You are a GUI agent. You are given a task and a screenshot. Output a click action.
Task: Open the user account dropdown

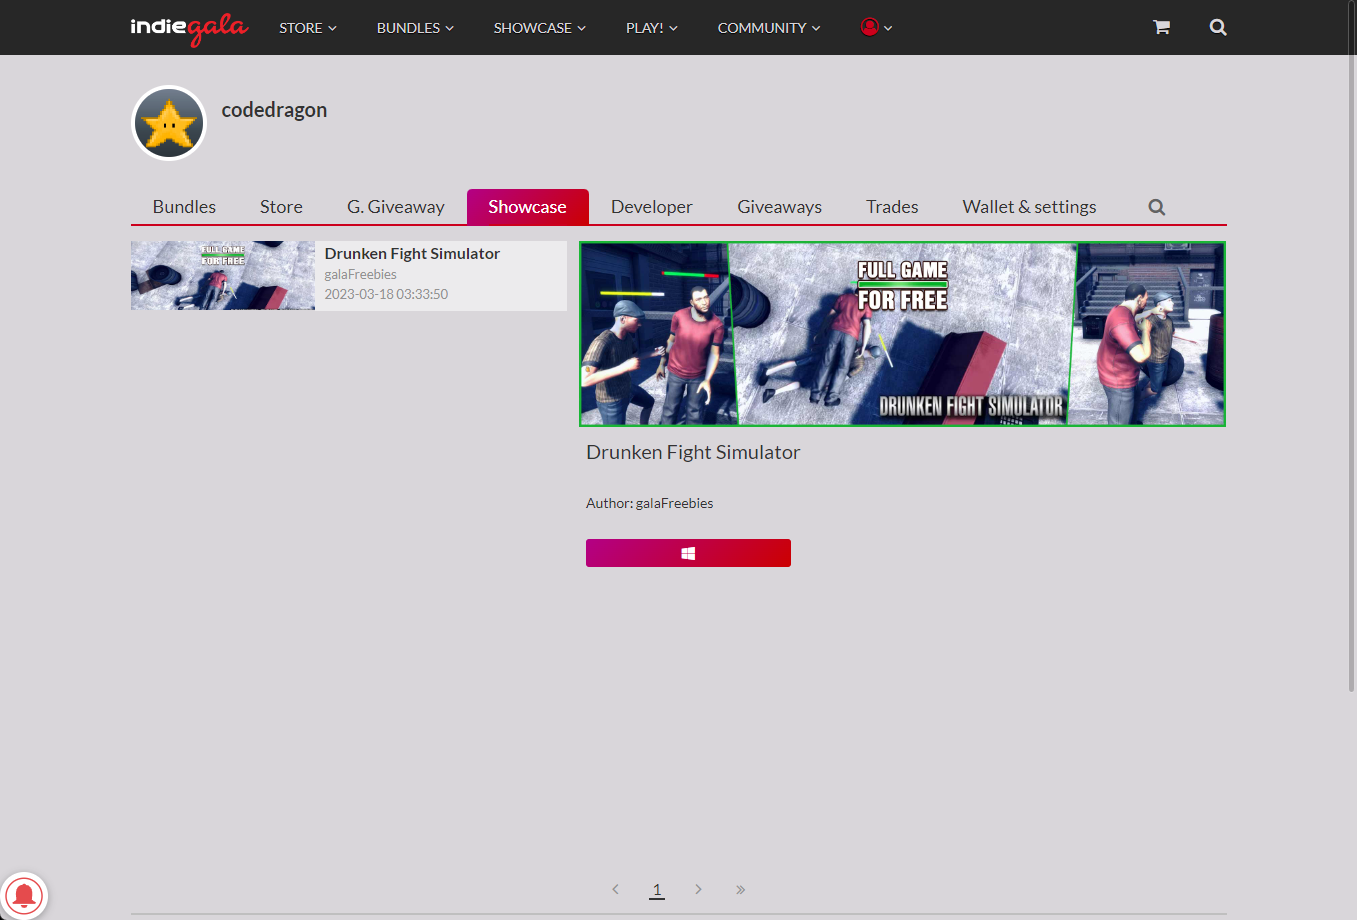877,27
